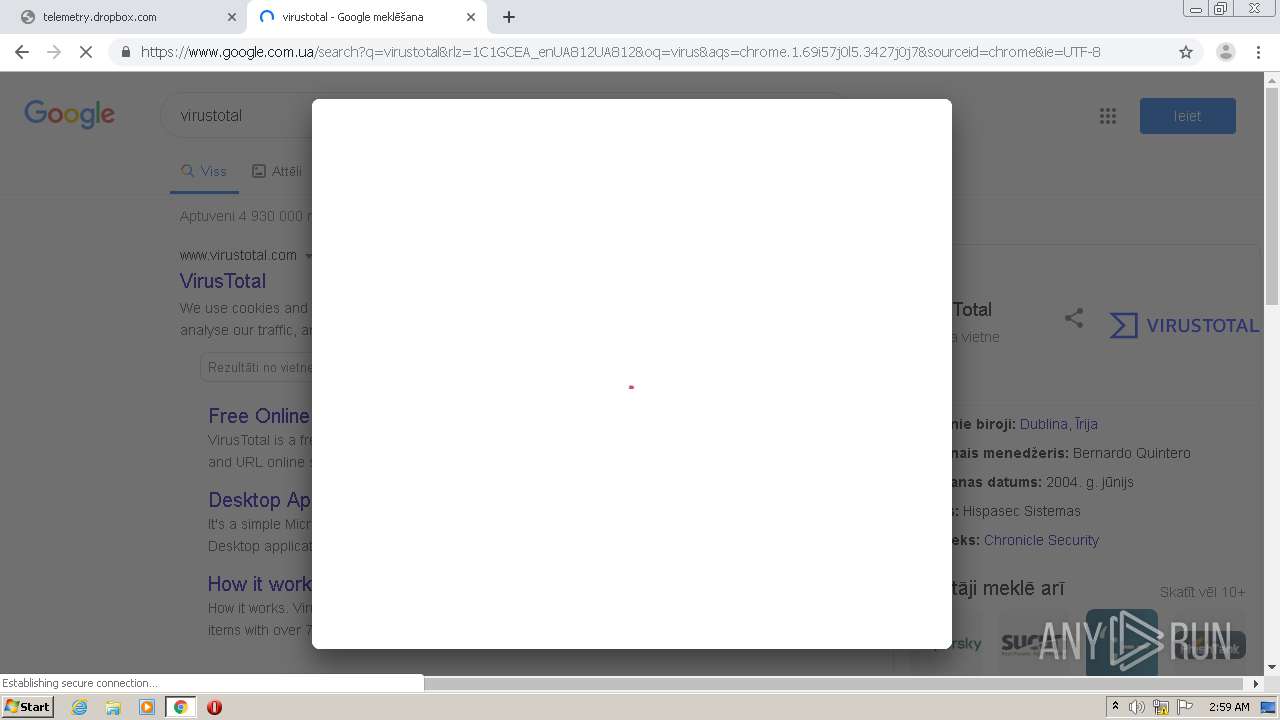Click the Google logo
The height and width of the screenshot is (720, 1280).
point(69,114)
